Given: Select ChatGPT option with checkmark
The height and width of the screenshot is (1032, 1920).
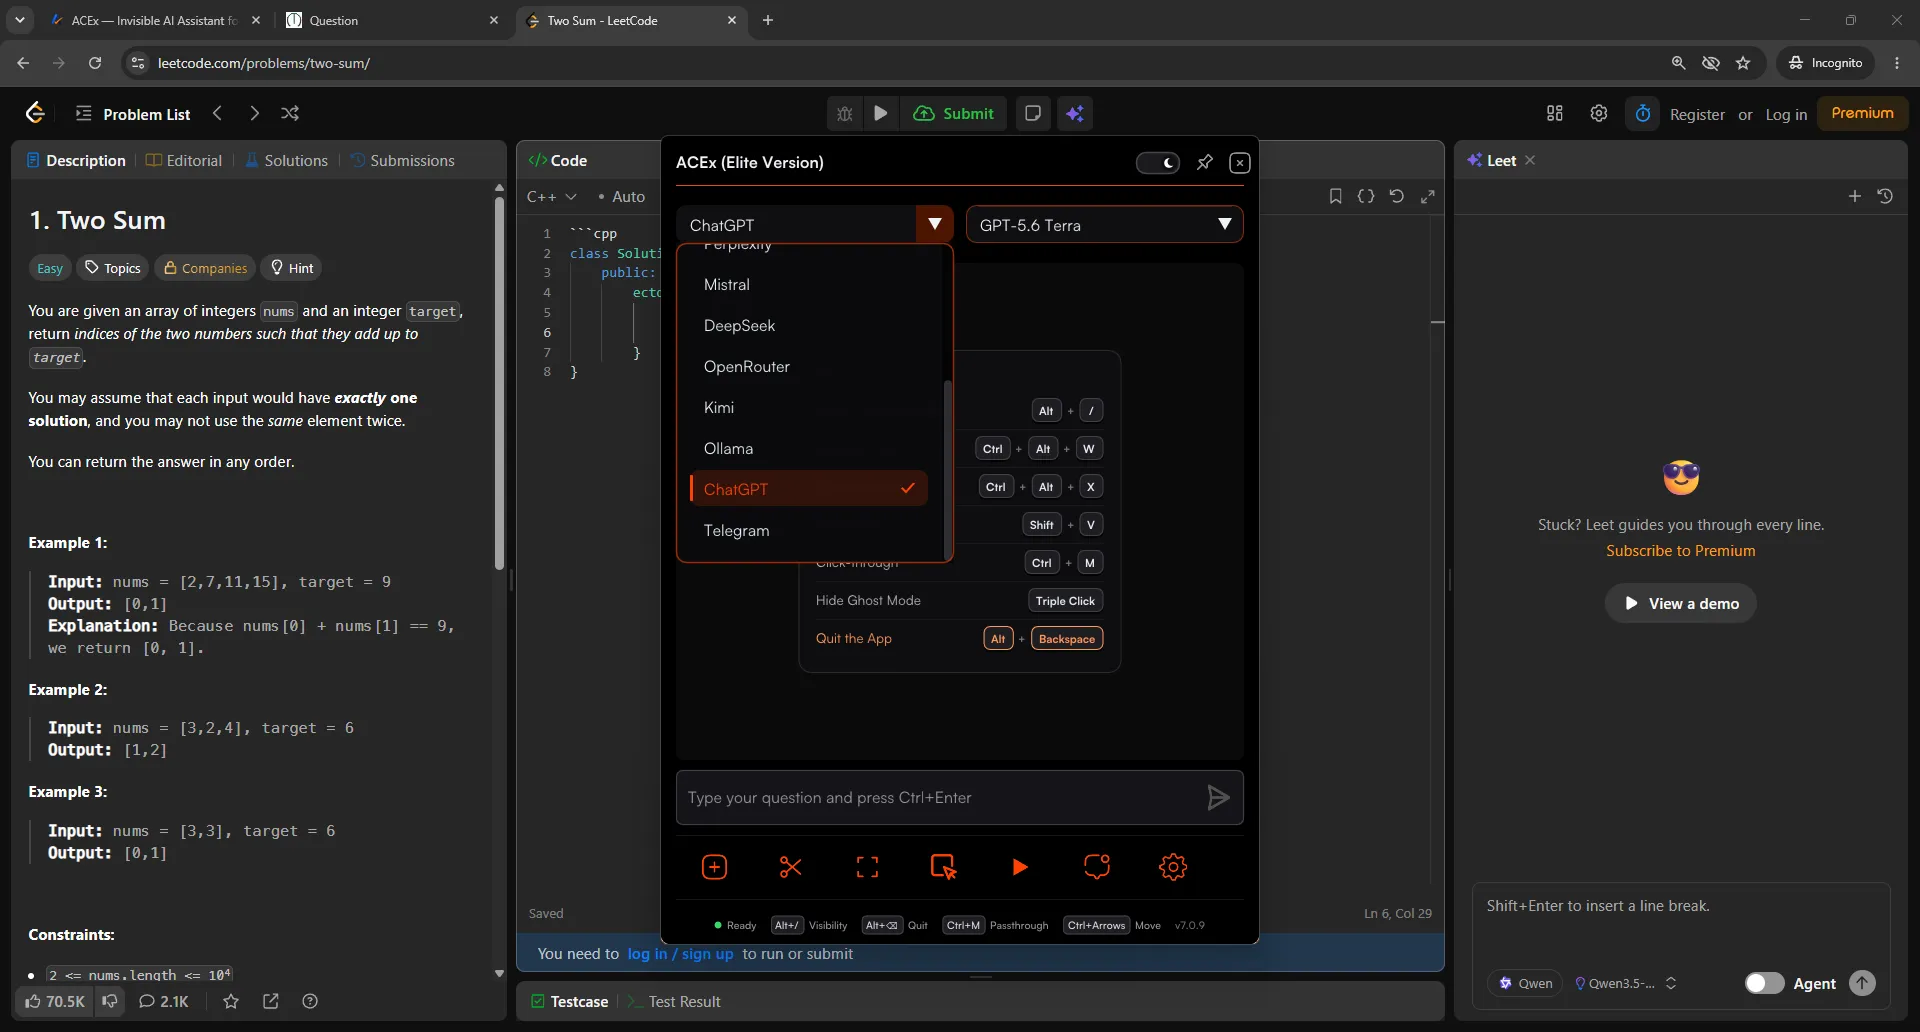Looking at the screenshot, I should pyautogui.click(x=808, y=489).
